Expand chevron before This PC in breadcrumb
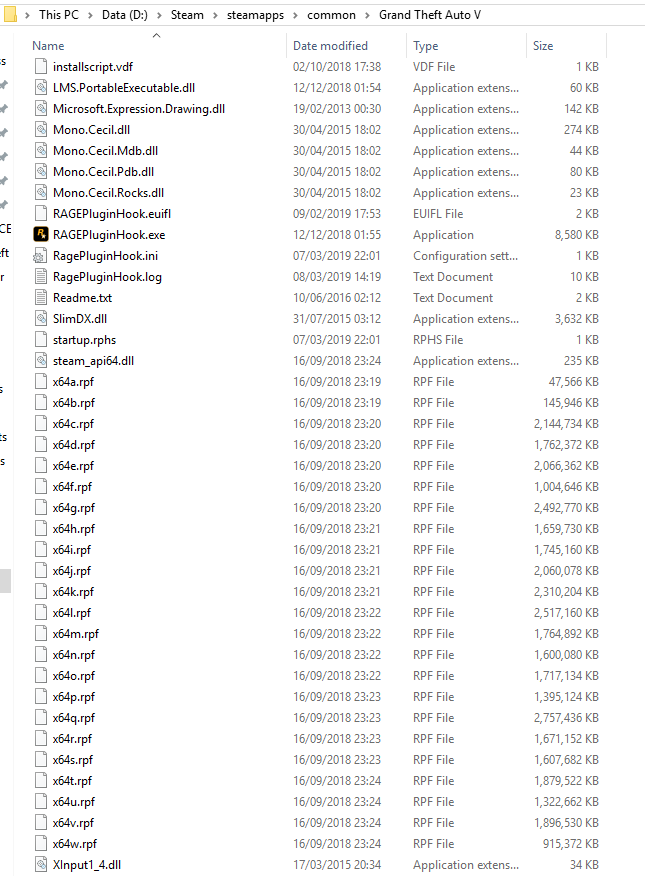The width and height of the screenshot is (645, 896). 27,15
